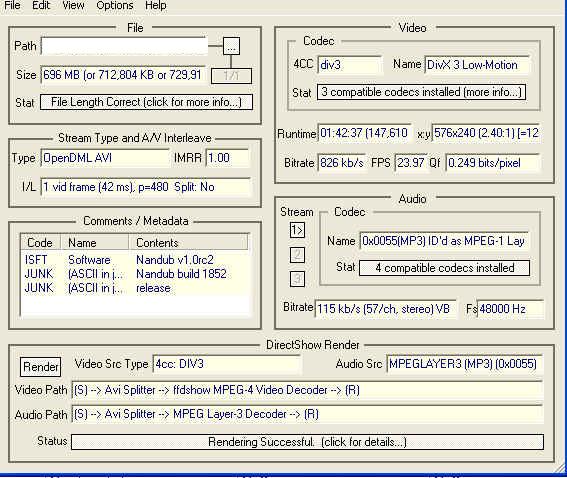Open the Edit menu
Viewport: 567px width, 478px height.
point(41,5)
